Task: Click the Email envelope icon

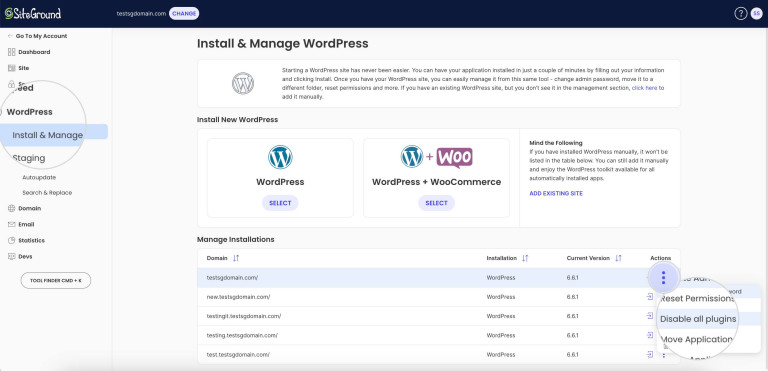Action: [x=12, y=224]
